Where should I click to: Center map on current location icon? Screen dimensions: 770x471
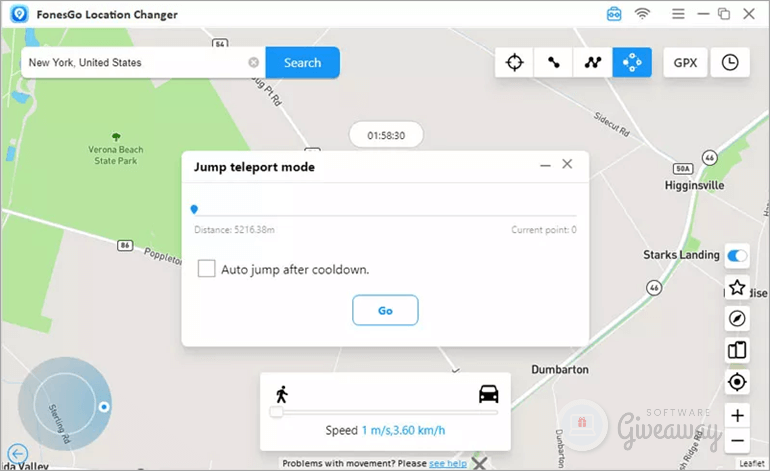(x=737, y=382)
